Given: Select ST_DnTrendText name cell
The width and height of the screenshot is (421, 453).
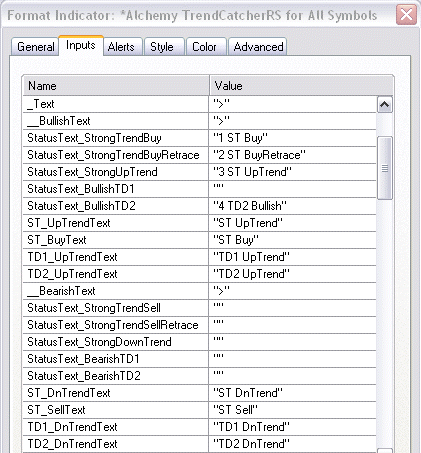Looking at the screenshot, I should point(116,393).
